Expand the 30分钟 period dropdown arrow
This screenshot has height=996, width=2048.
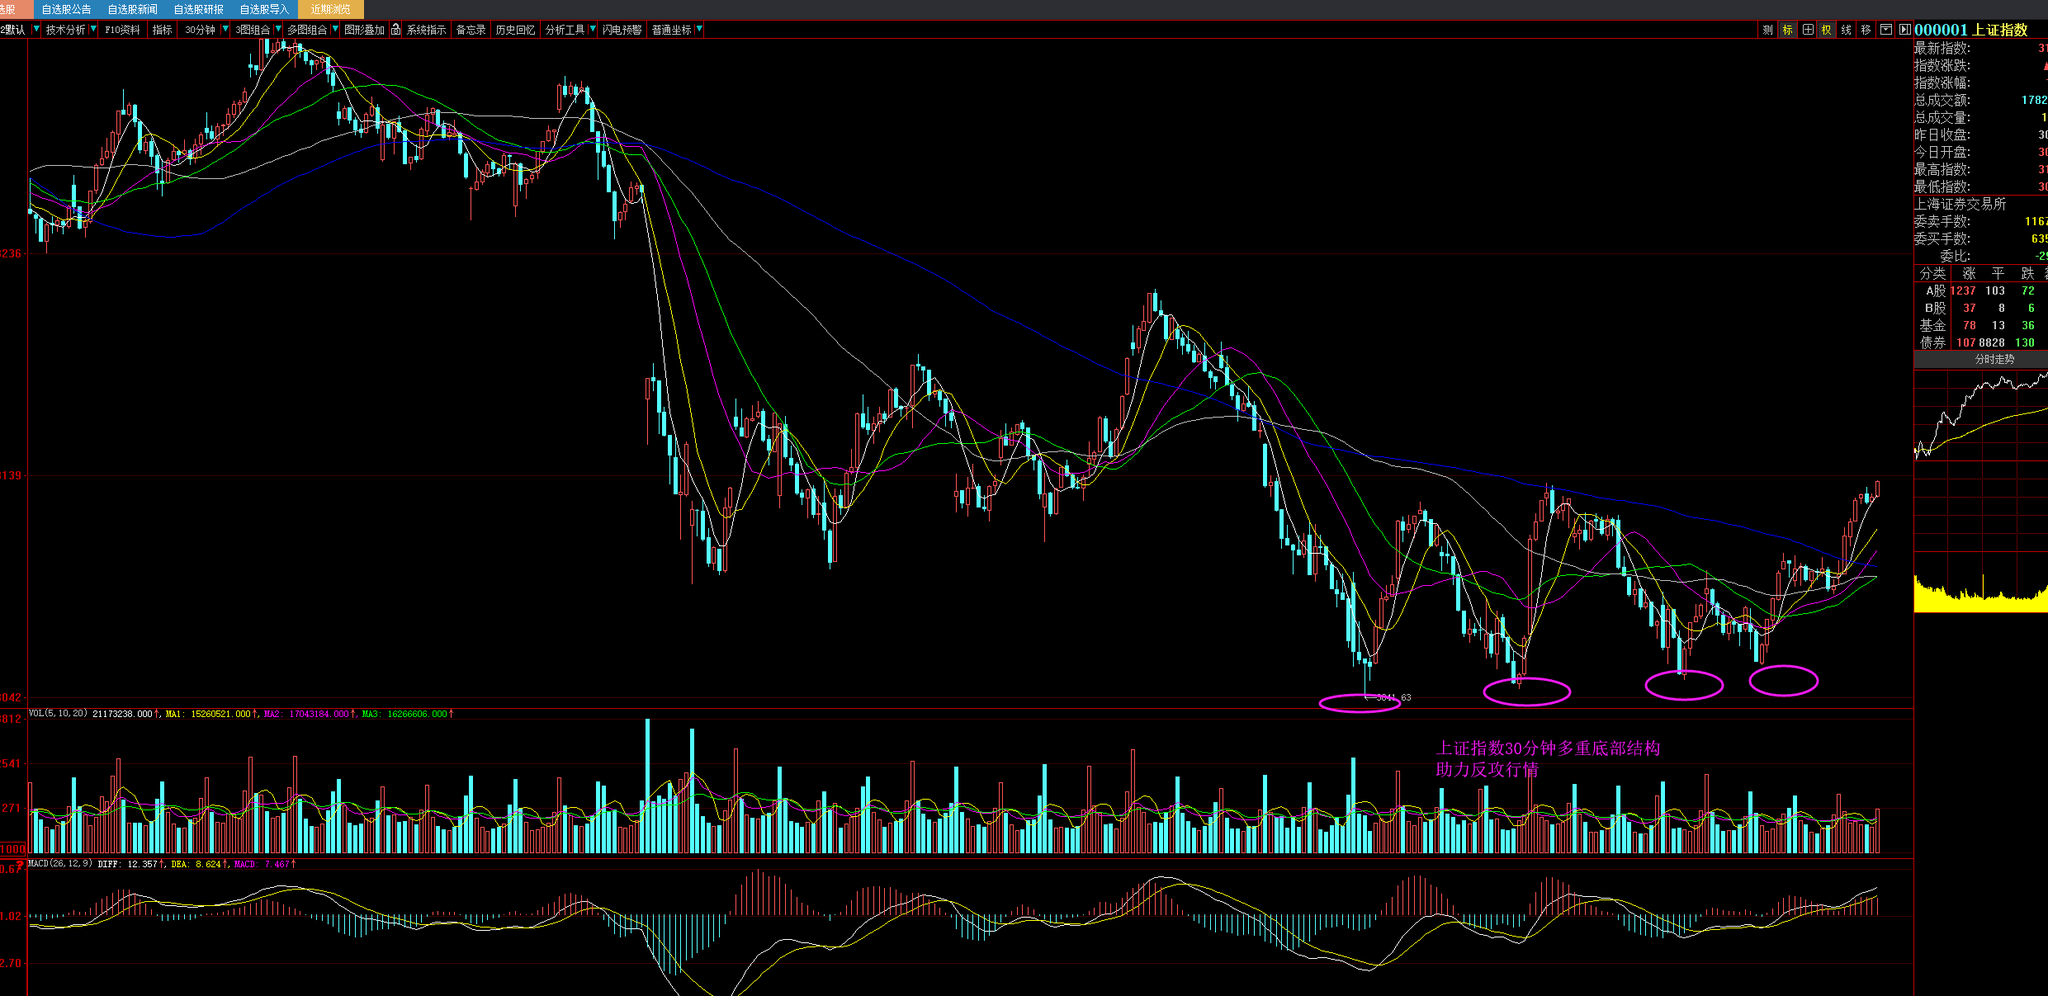coord(225,30)
